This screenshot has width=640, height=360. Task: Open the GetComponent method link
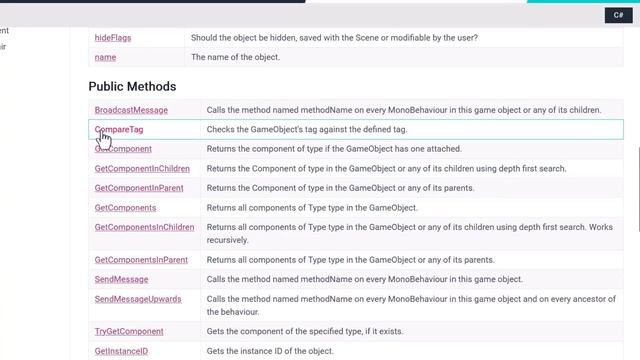point(123,149)
